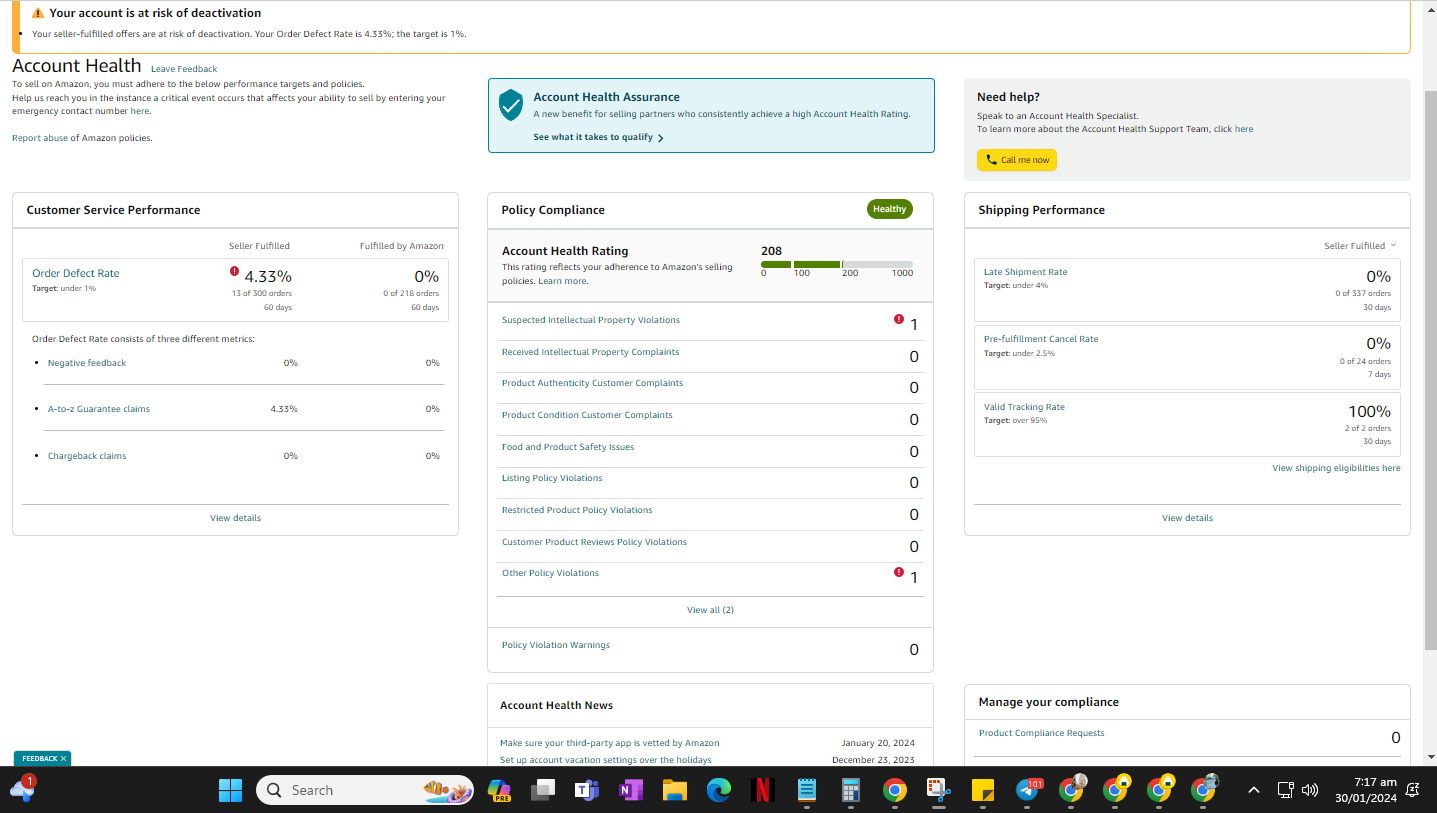Open Food and Product Safety Issues
The image size is (1437, 813).
click(x=568, y=447)
